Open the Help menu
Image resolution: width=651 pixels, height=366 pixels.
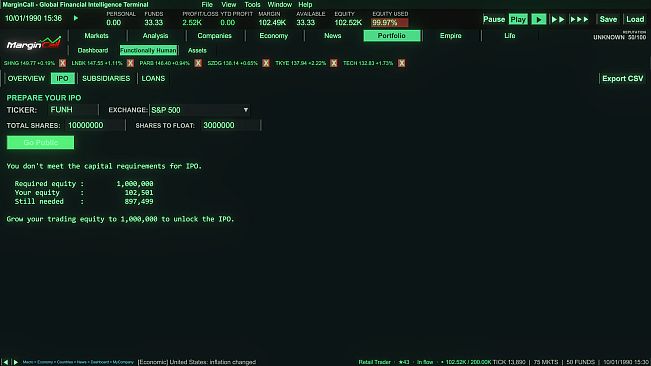pyautogui.click(x=305, y=5)
